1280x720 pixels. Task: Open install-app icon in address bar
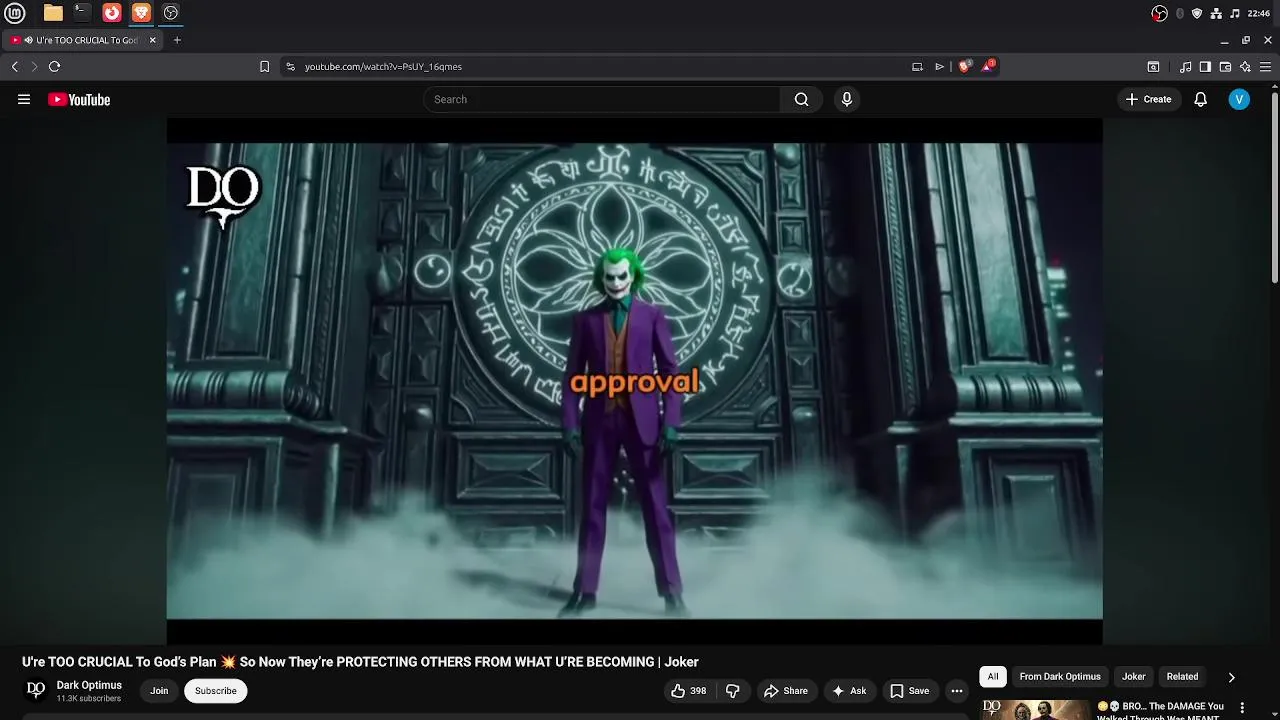click(x=917, y=66)
